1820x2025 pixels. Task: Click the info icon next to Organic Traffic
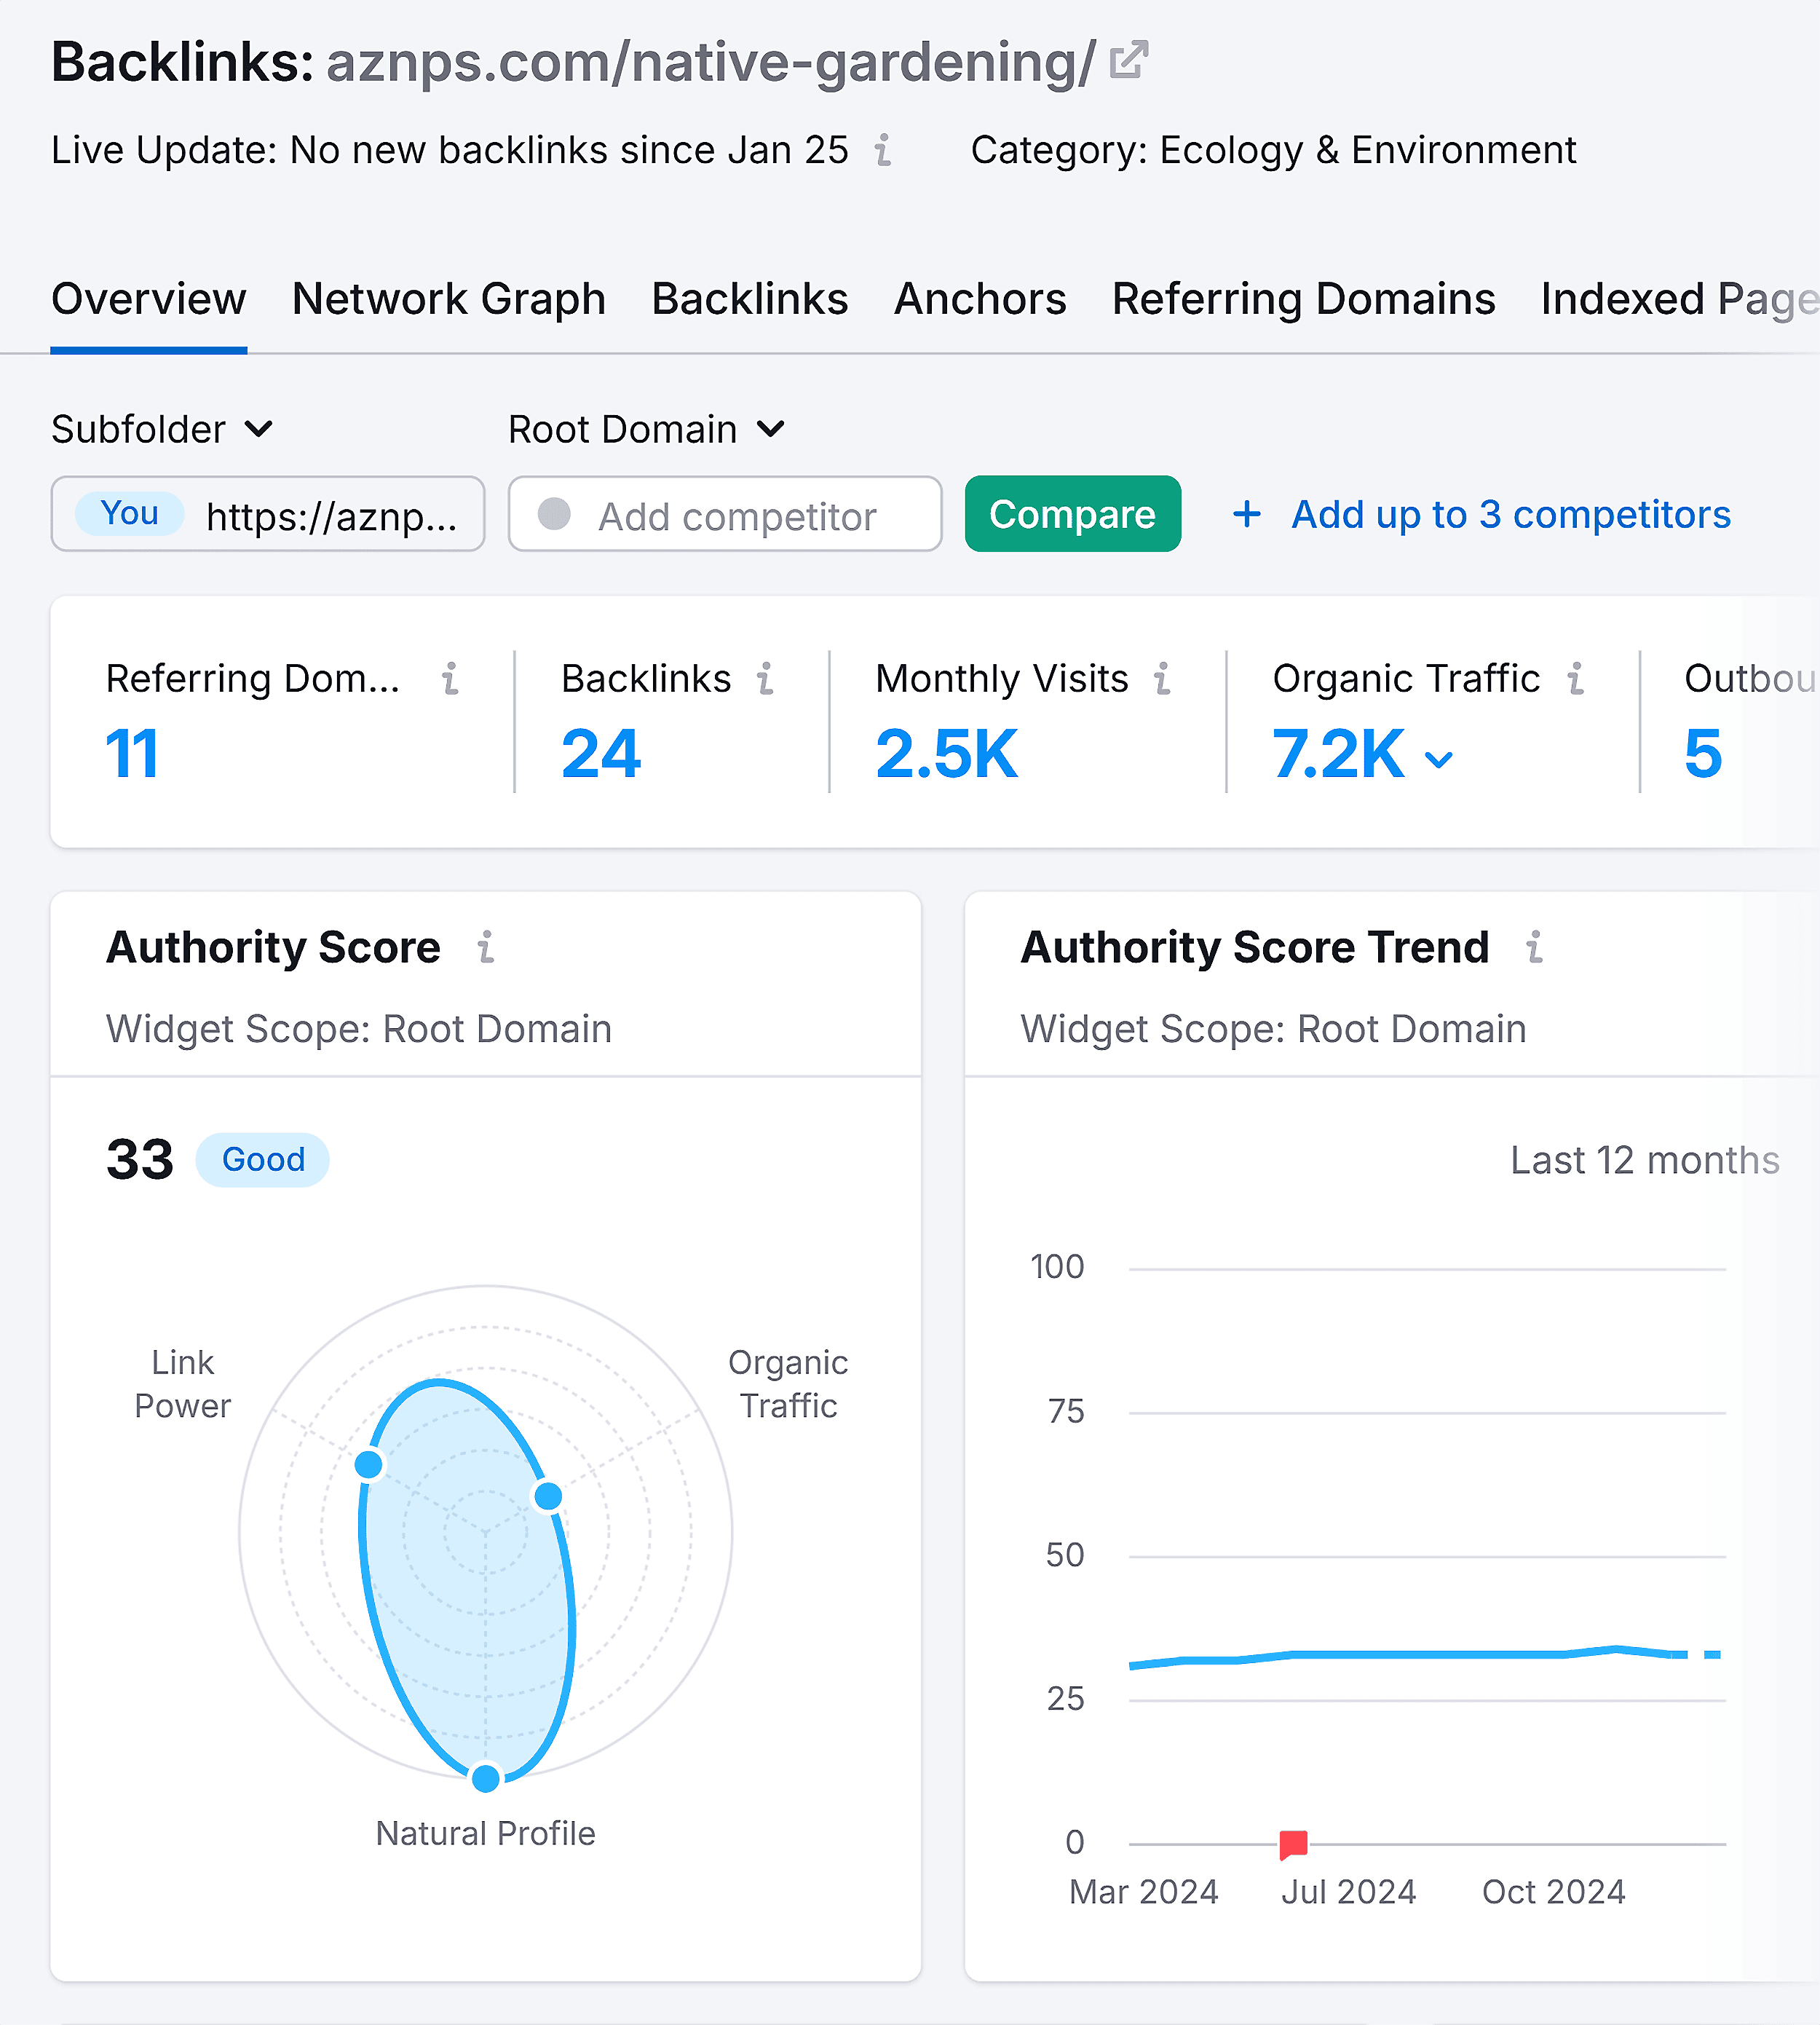click(x=1576, y=678)
